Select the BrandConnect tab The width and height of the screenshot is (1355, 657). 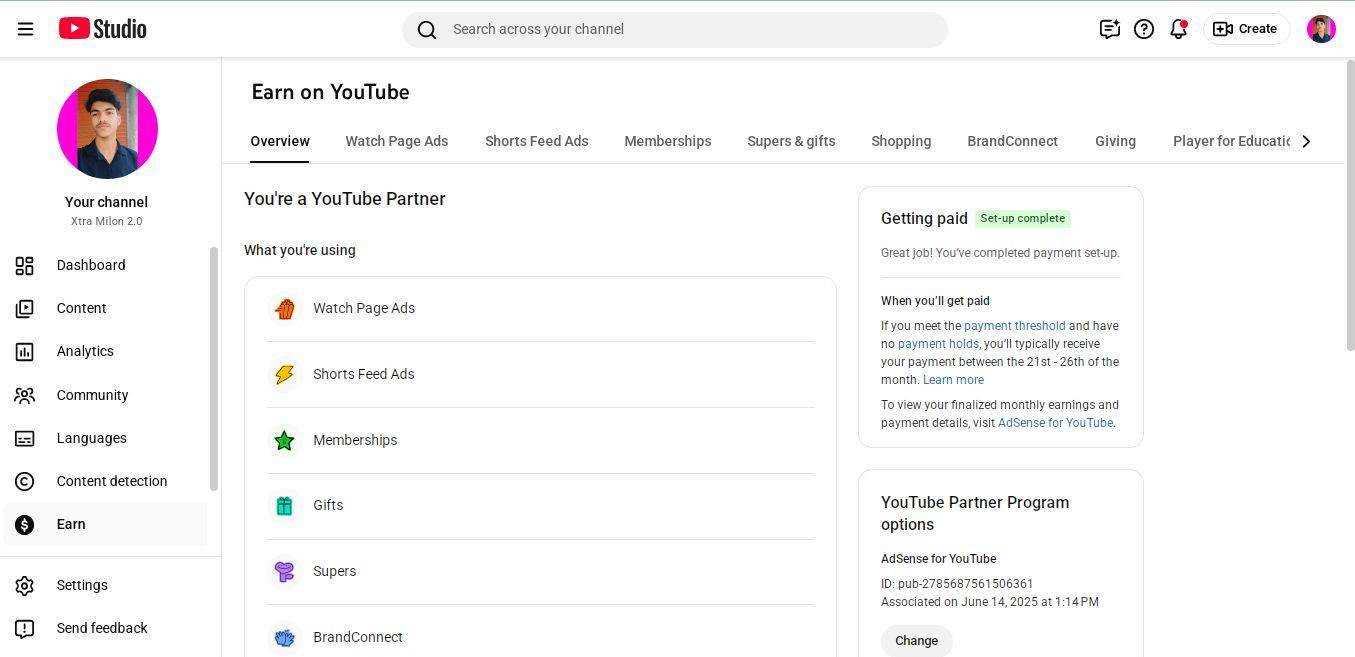pos(1012,141)
